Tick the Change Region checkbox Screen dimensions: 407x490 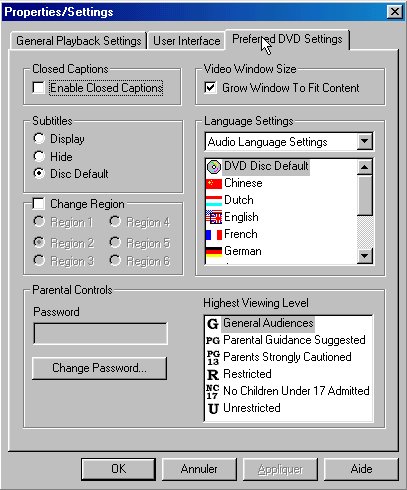click(38, 203)
